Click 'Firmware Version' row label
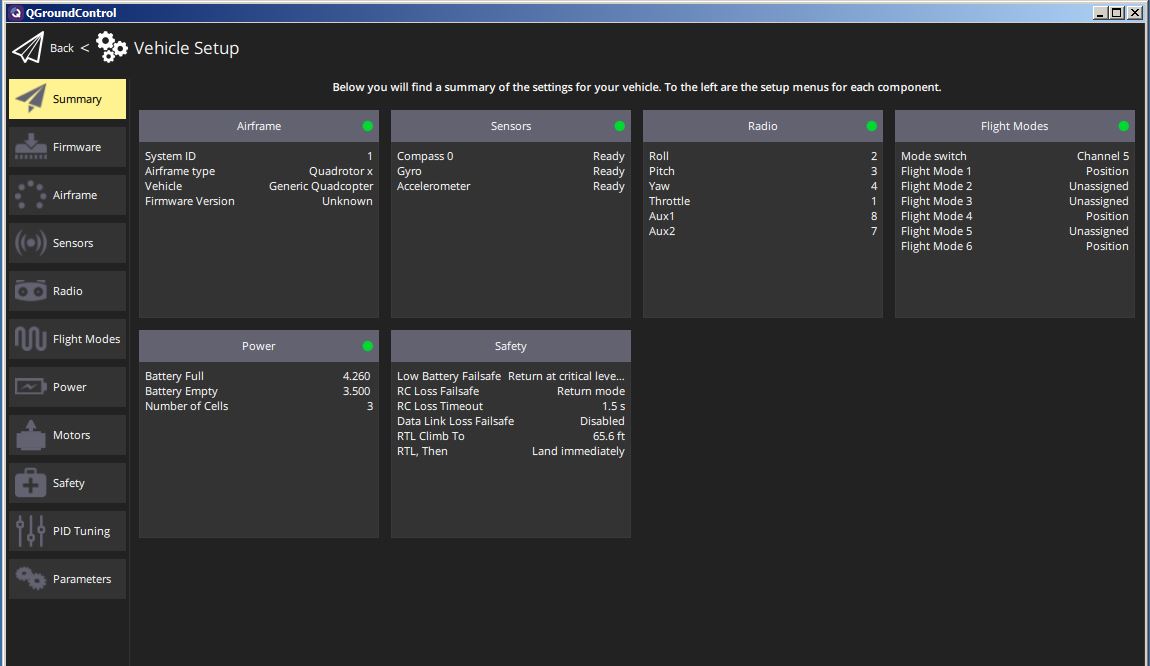Image resolution: width=1150 pixels, height=666 pixels. tap(189, 201)
